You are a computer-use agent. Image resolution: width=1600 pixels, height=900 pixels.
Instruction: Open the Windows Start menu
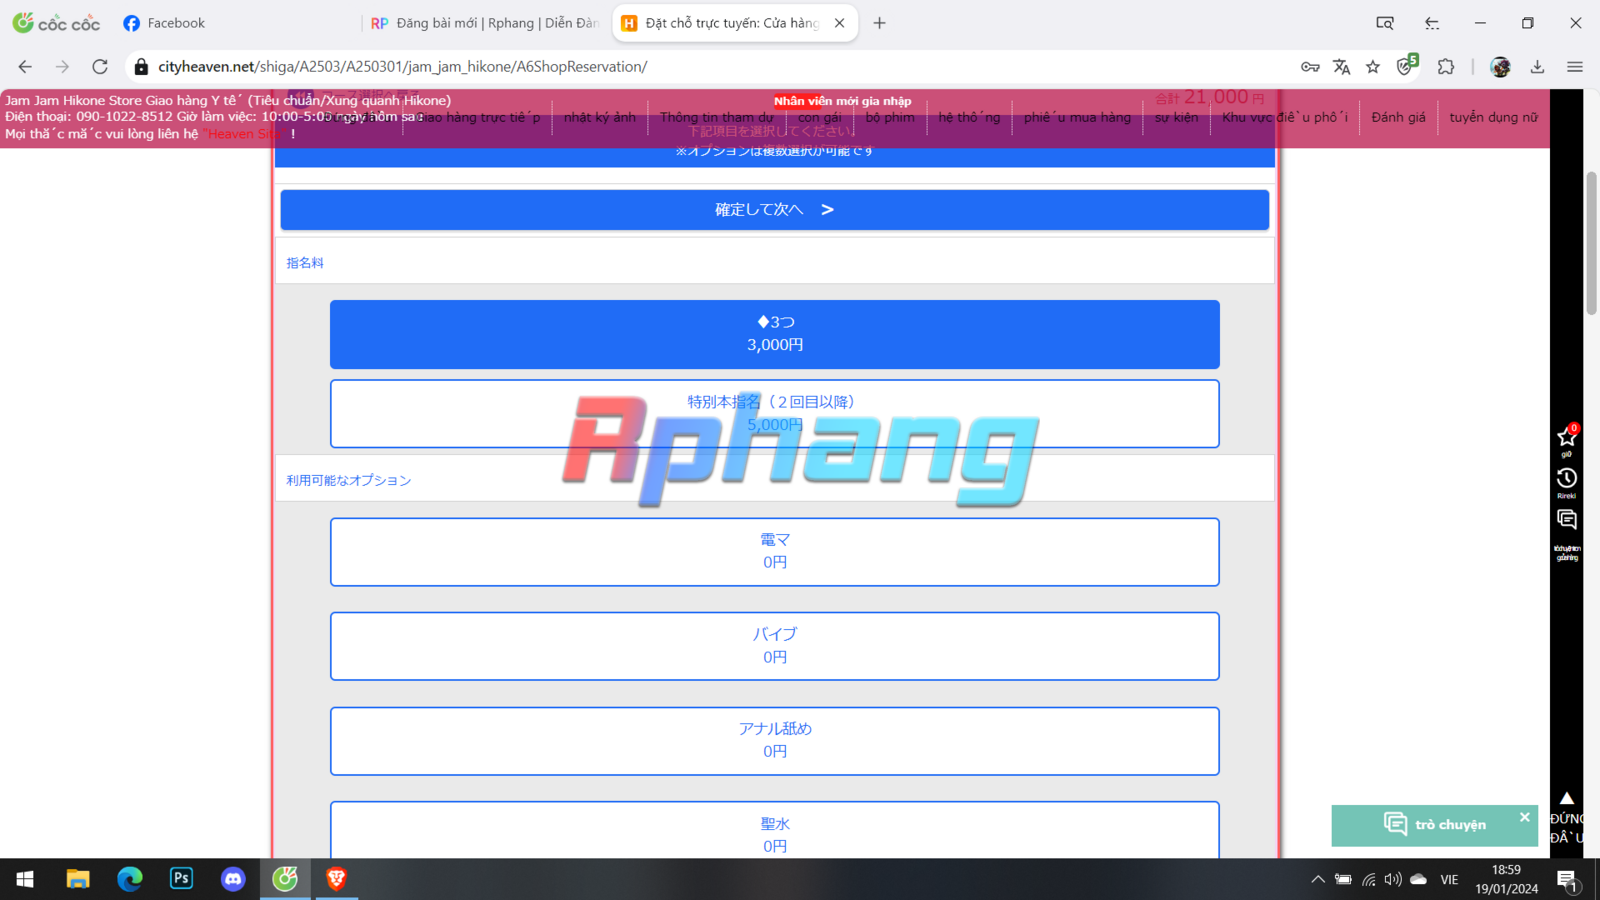[x=25, y=879]
